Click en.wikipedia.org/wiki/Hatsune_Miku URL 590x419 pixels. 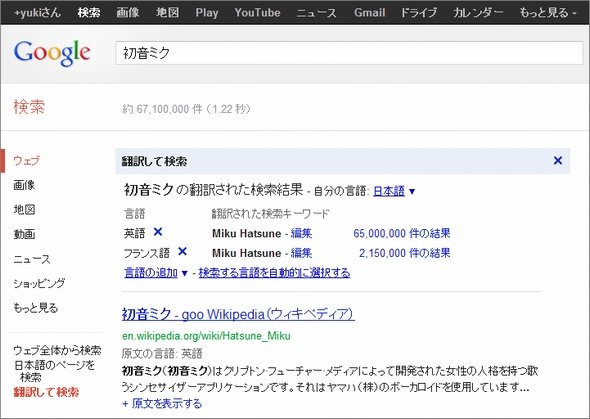(x=206, y=336)
